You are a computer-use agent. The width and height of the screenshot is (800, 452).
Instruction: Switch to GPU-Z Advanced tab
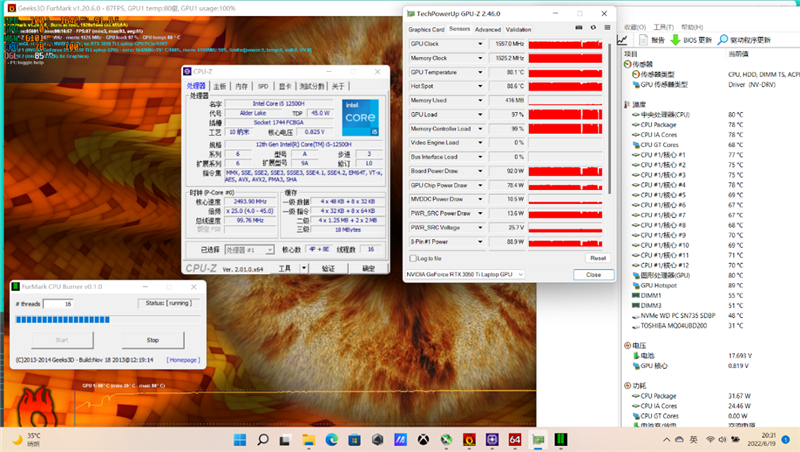[488, 30]
